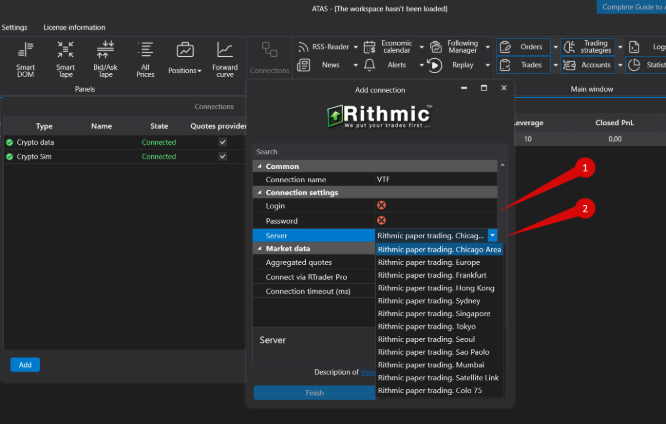The height and width of the screenshot is (424, 666).
Task: Click the Login error icon
Action: click(x=381, y=205)
